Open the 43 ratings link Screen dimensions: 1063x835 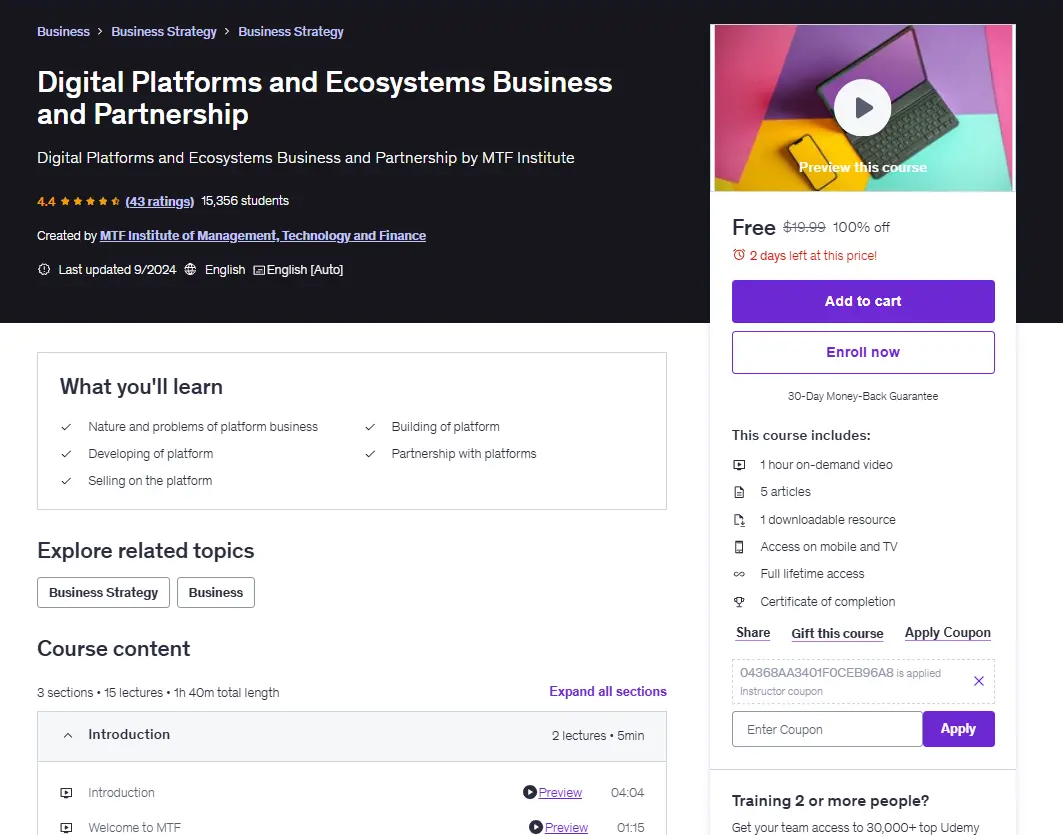(160, 201)
